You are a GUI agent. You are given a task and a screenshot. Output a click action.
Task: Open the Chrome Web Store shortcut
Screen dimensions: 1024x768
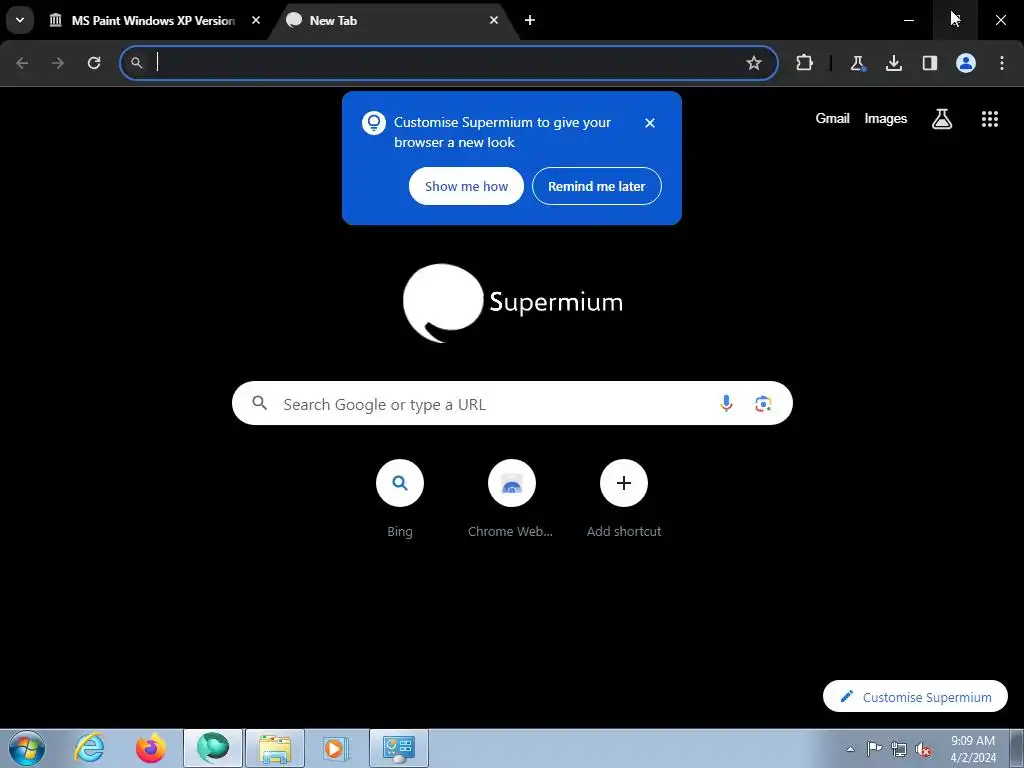(511, 499)
